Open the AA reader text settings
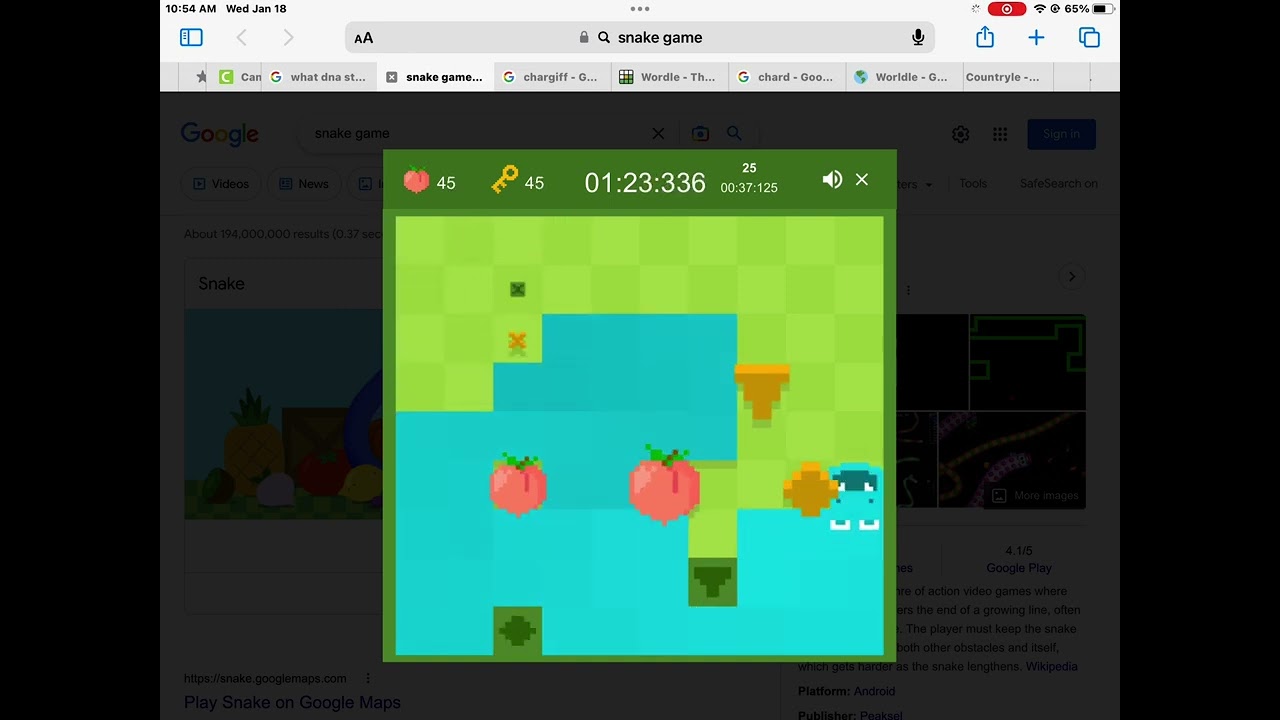The height and width of the screenshot is (720, 1280). click(364, 38)
